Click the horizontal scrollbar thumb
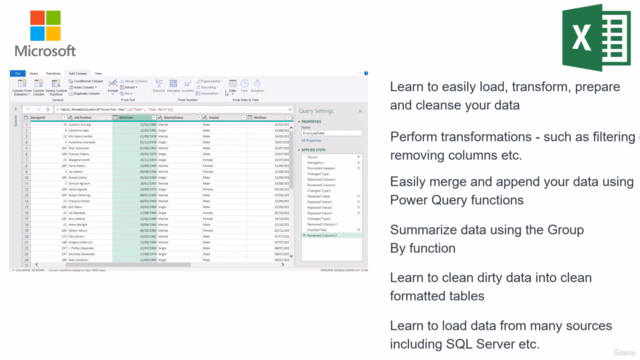This screenshot has height=360, width=640. tap(128, 264)
